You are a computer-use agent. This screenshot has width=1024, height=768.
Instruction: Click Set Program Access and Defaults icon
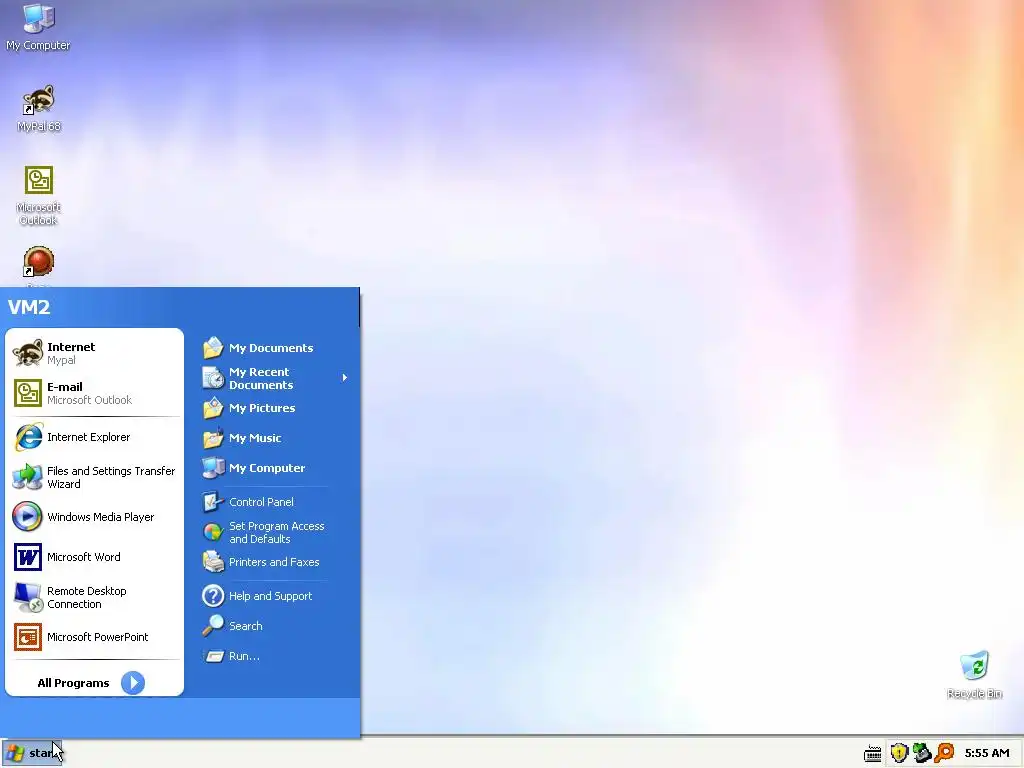coord(213,532)
